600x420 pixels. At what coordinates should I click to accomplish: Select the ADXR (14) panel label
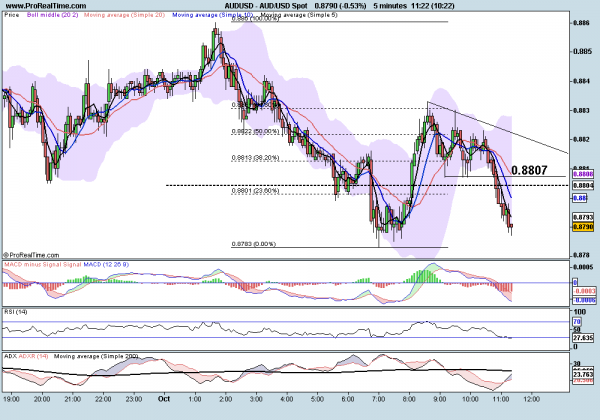[x=33, y=356]
